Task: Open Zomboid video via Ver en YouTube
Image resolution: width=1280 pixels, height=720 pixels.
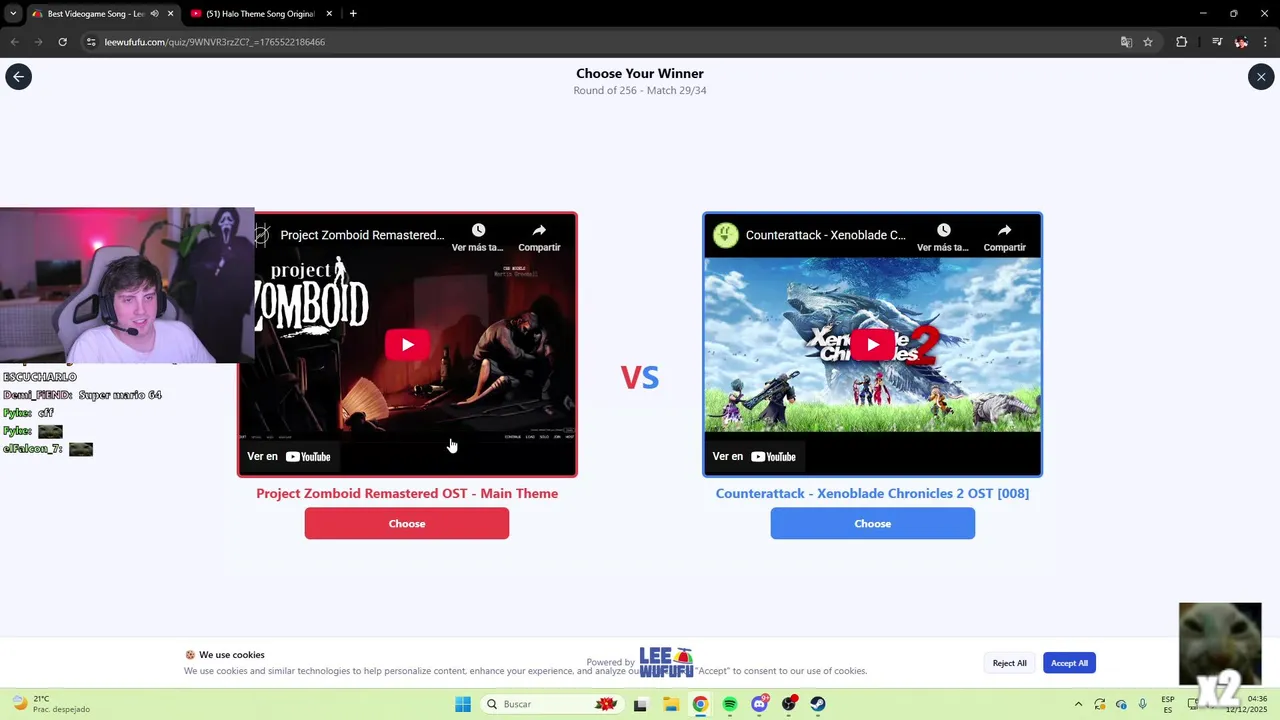Action: 290,457
